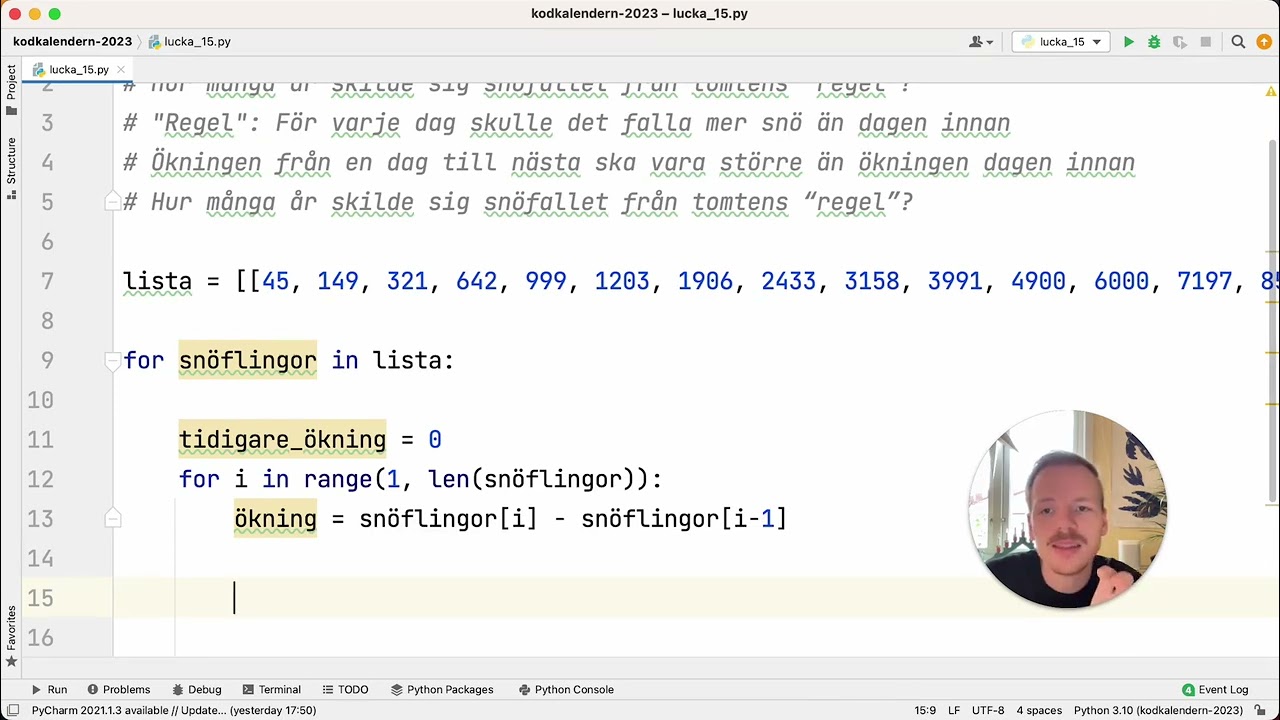Run with coverage icon in toolbar
The image size is (1280, 720).
(1180, 42)
